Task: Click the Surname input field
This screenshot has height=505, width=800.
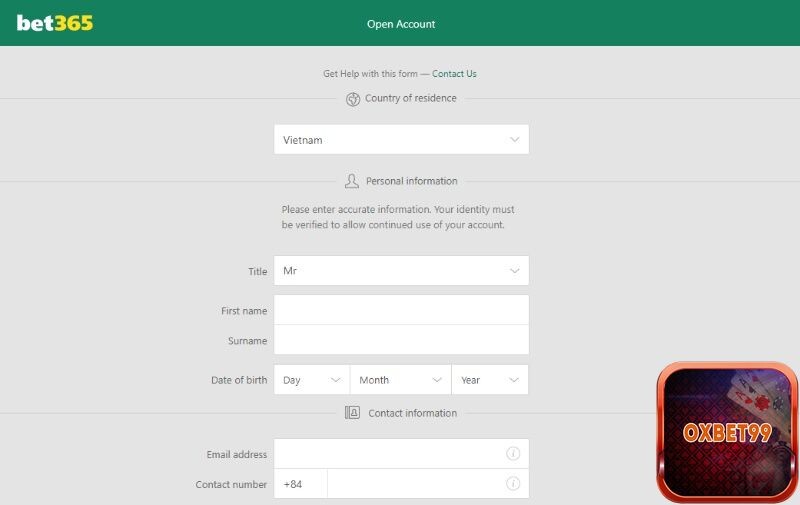Action: [x=400, y=340]
